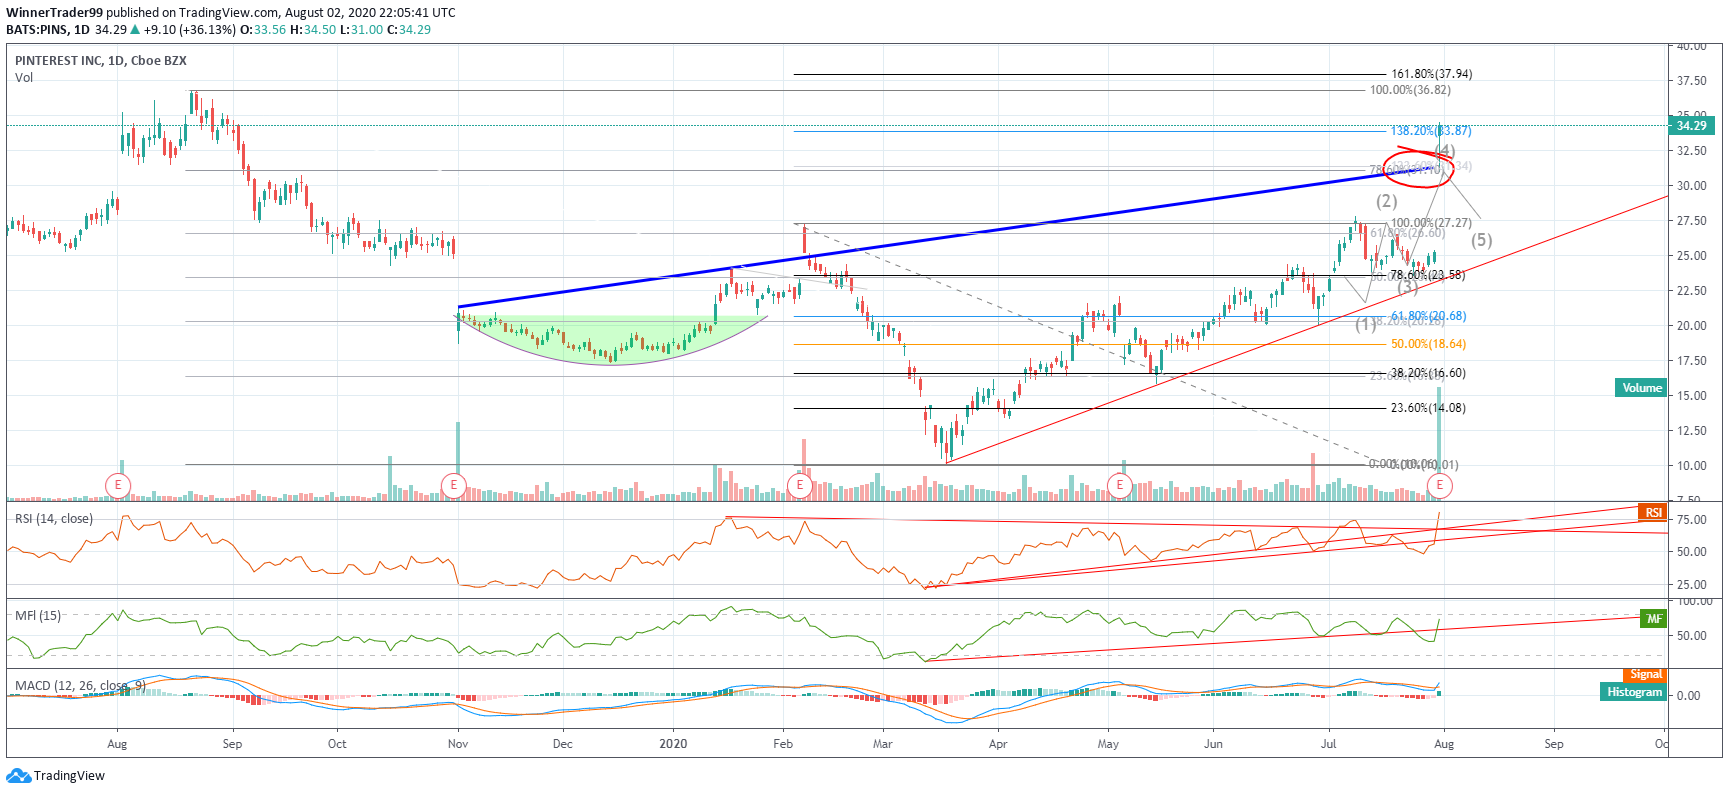This screenshot has width=1729, height=794.
Task: Click the blue 138.20%(33.87) Fibonacci label
Action: [1431, 131]
